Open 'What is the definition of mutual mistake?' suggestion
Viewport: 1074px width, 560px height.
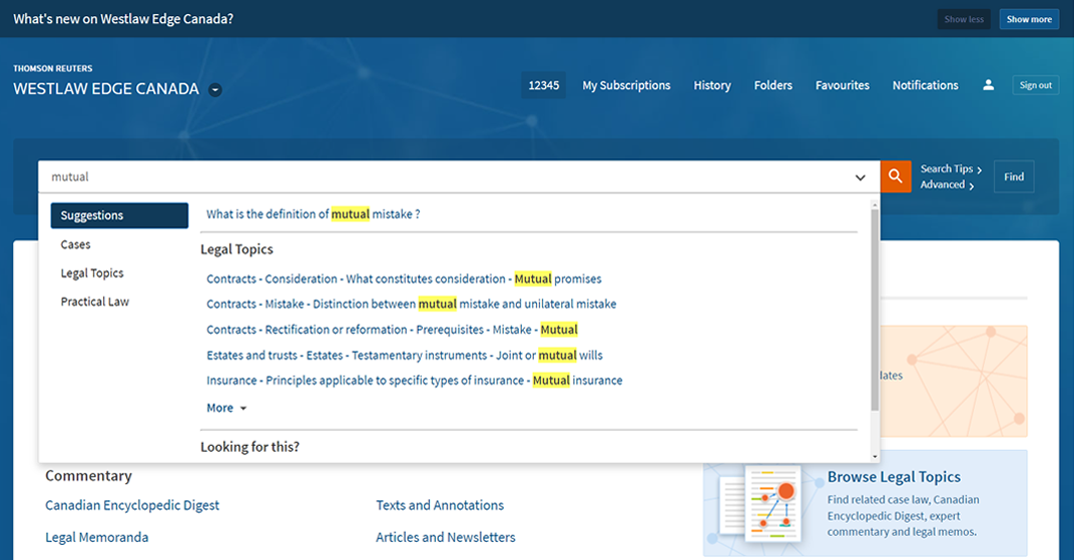point(313,214)
